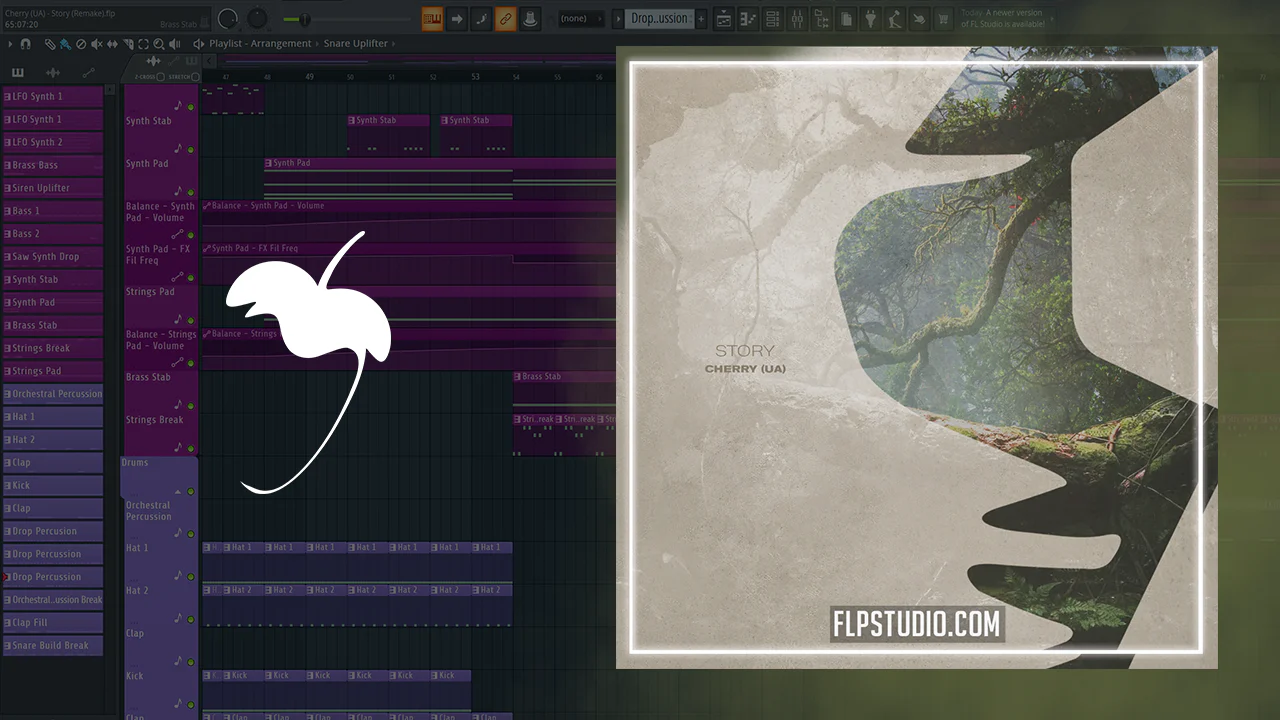Viewport: 1280px width, 720px height.
Task: Show automation clips with the picker automation icon
Action: tap(88, 73)
